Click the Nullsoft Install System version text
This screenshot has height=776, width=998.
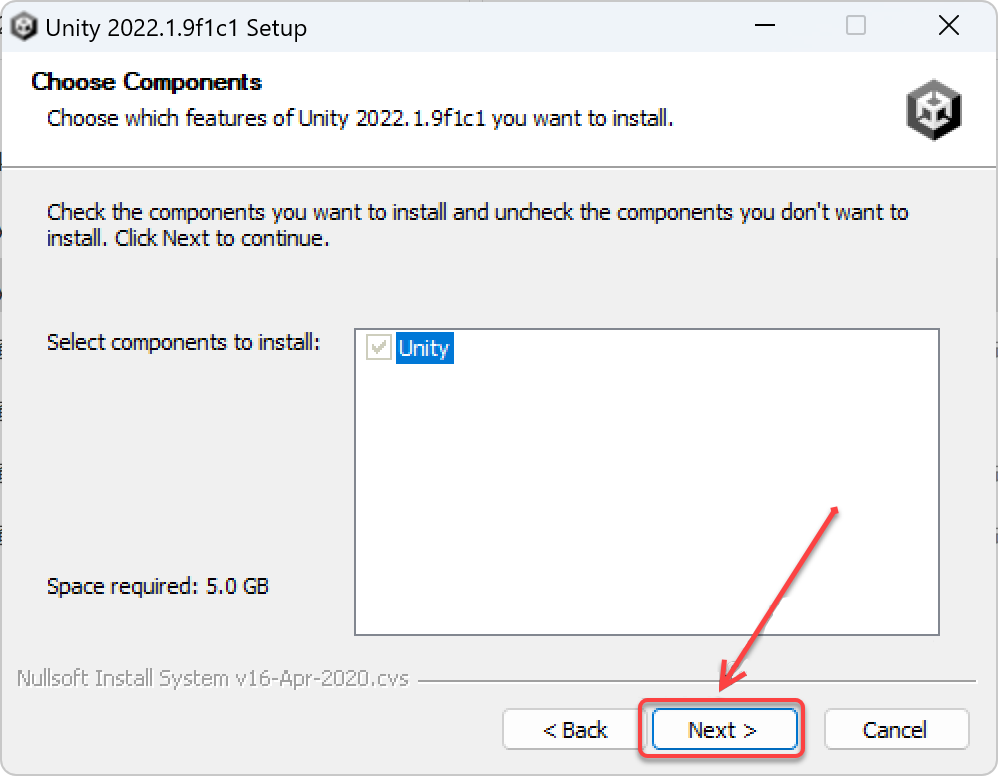(213, 678)
